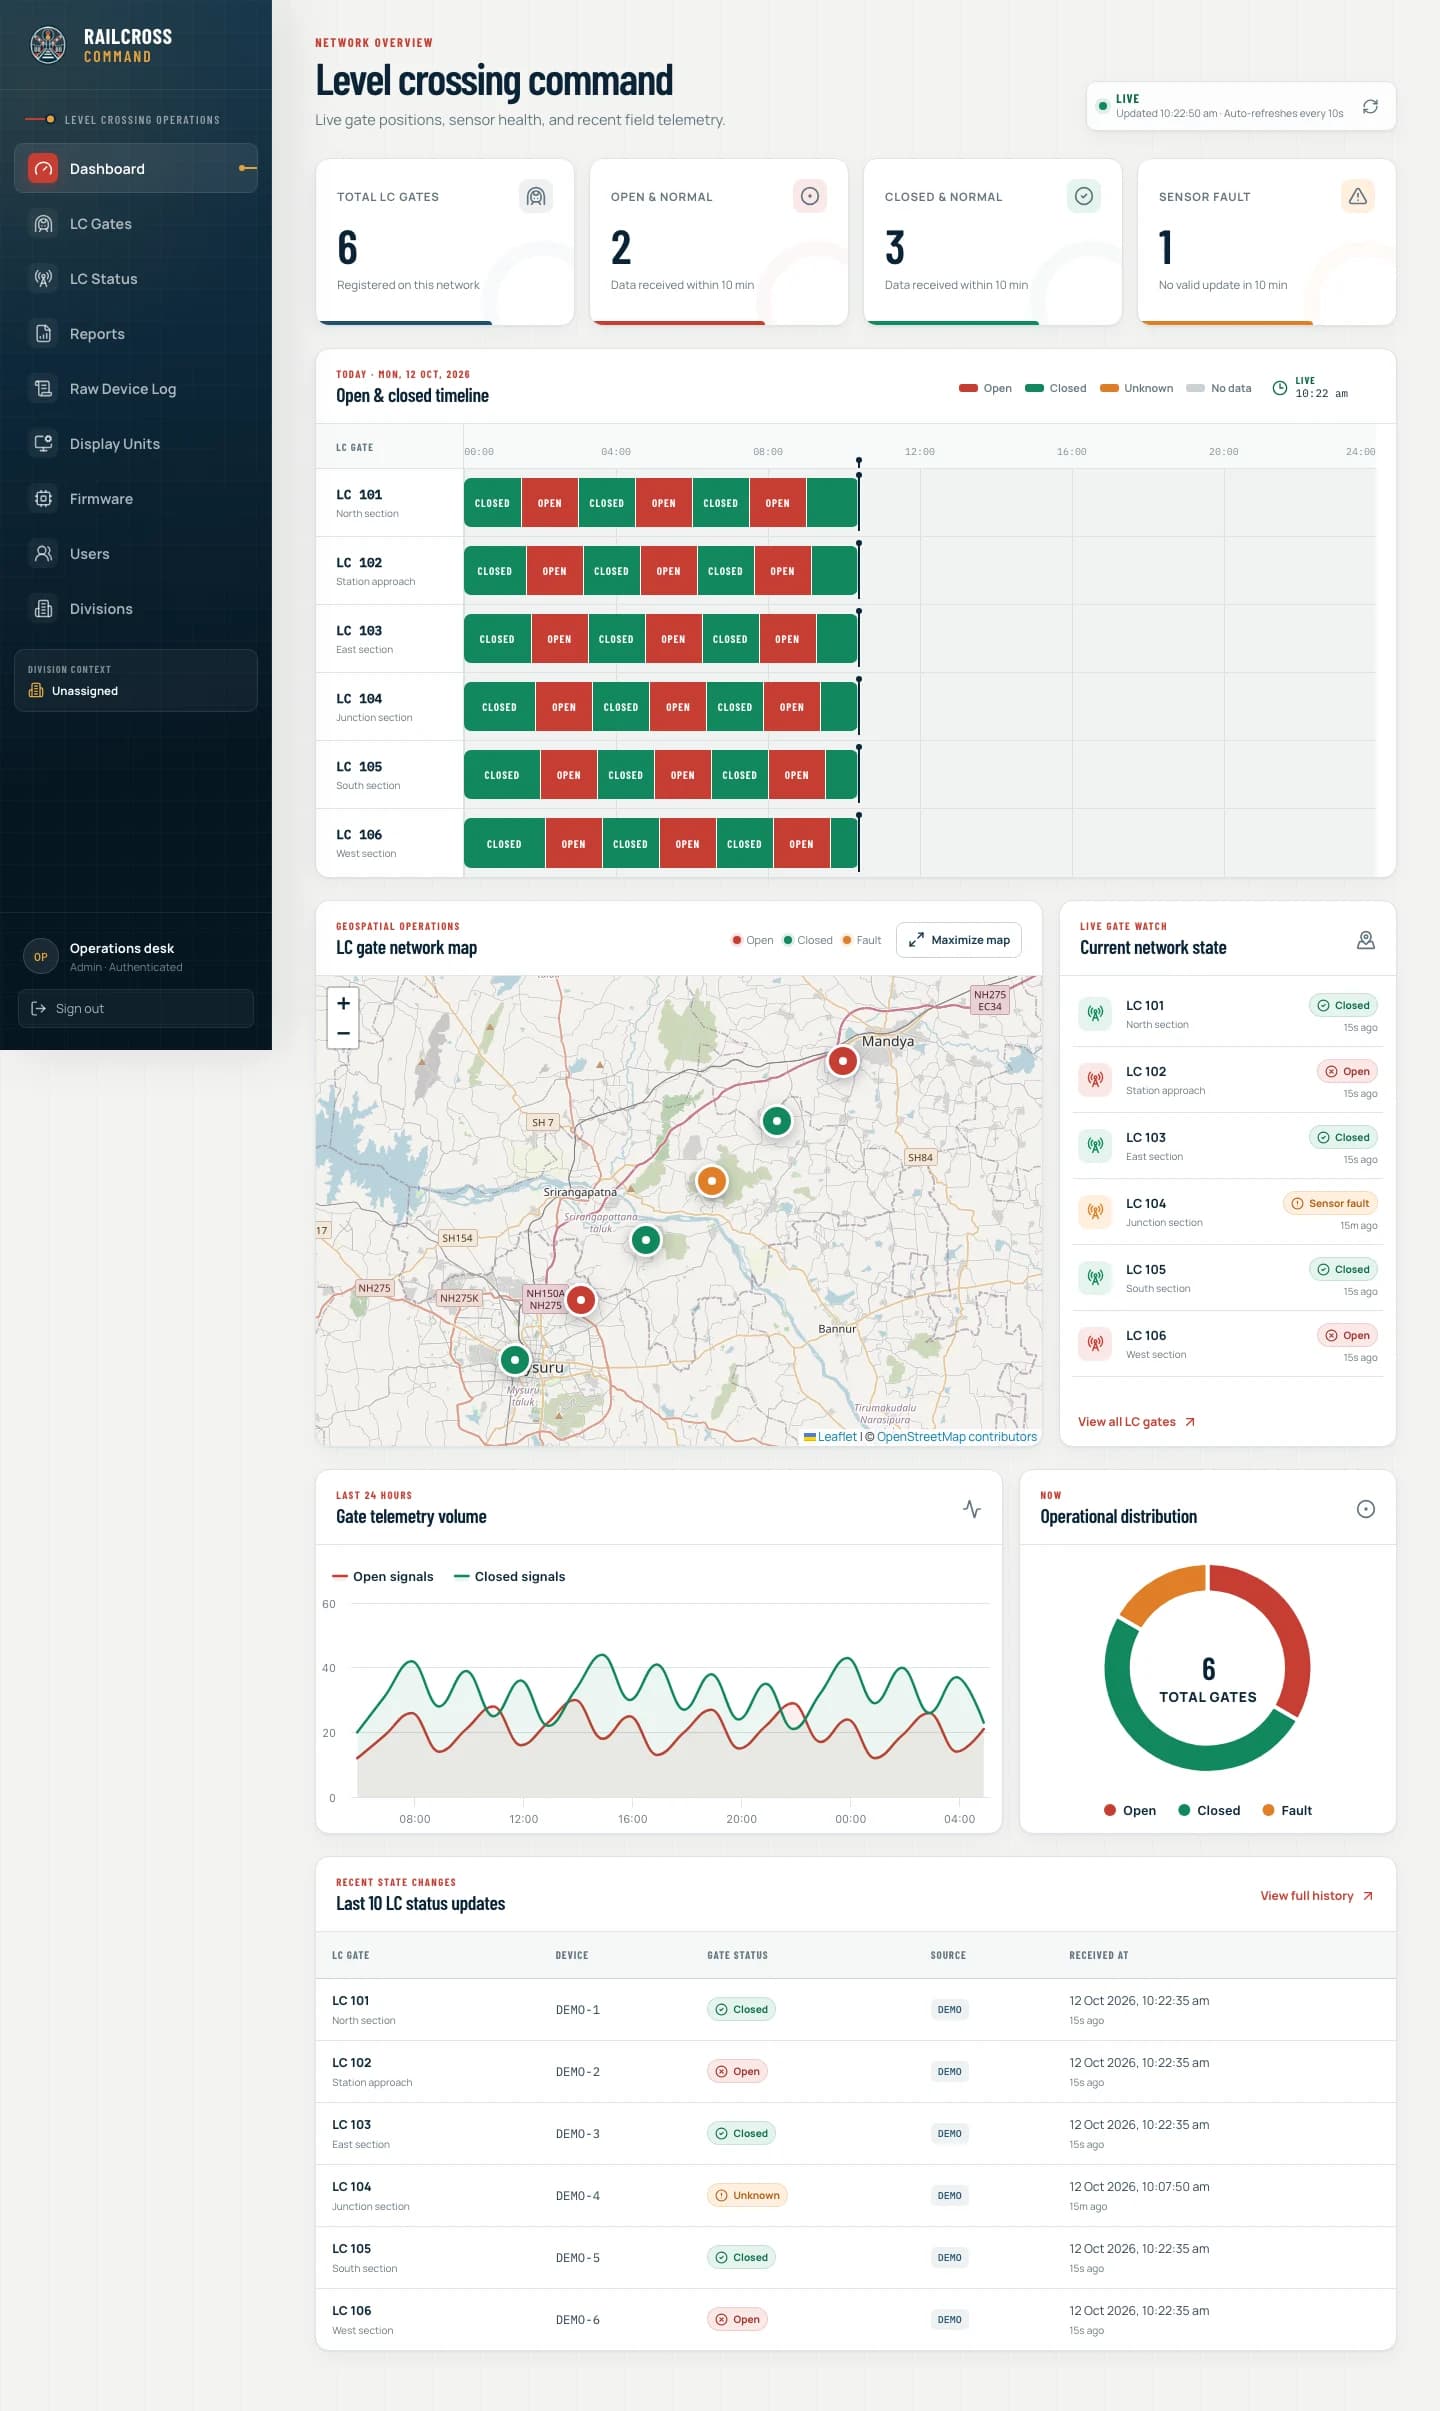1440x2411 pixels.
Task: Click the pulse icon on telemetry volume
Action: (x=972, y=1509)
